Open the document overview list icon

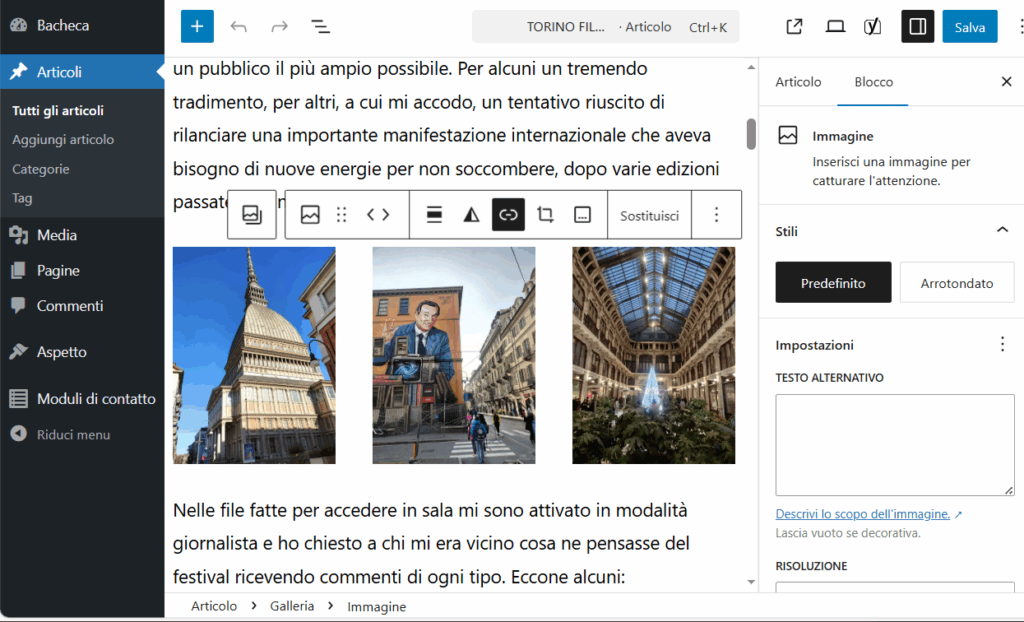point(320,27)
